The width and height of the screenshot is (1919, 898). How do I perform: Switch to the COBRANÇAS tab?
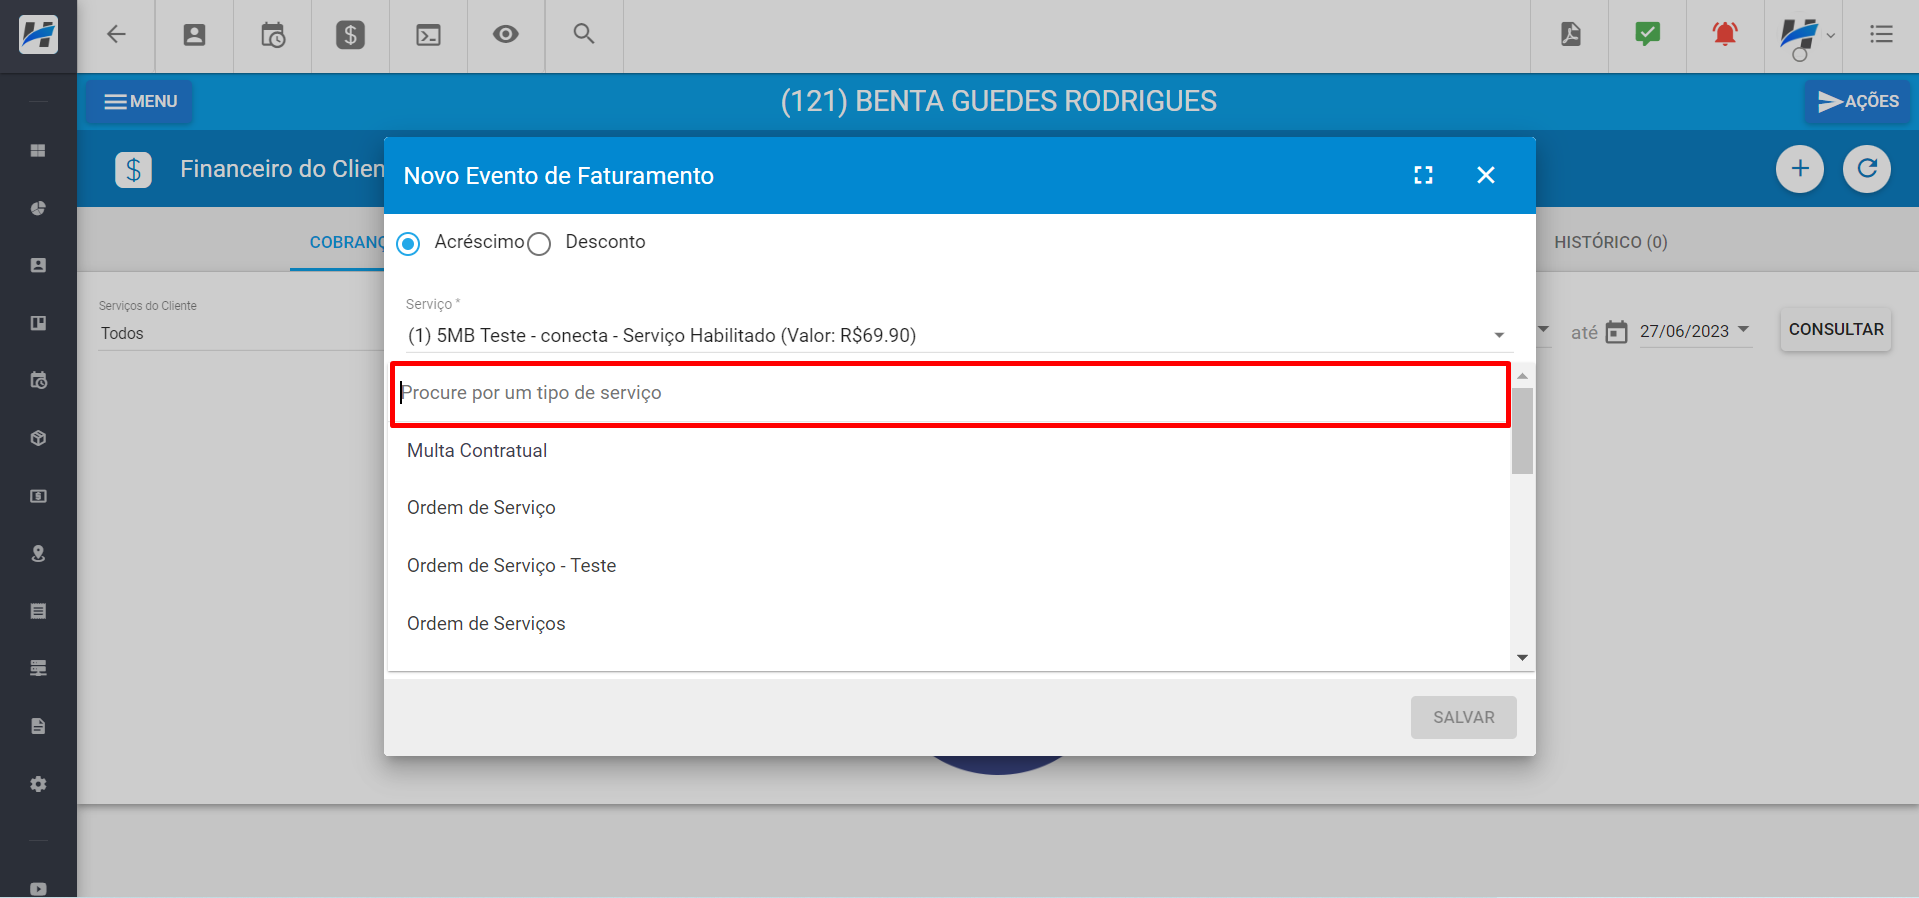click(346, 242)
